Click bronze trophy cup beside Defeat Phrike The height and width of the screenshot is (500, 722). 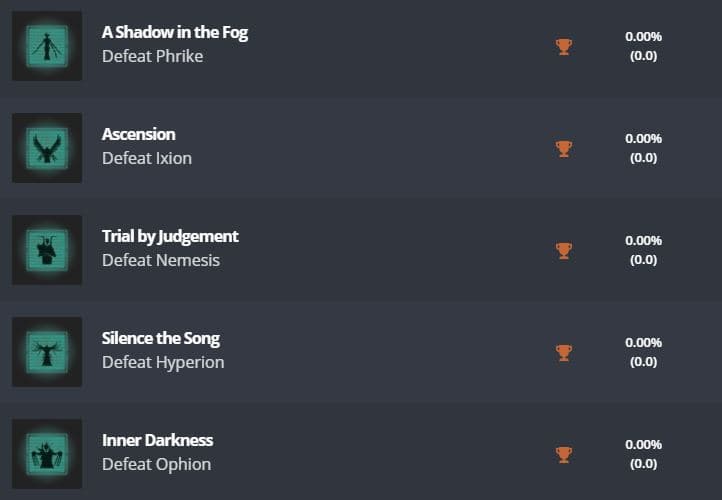[x=564, y=46]
